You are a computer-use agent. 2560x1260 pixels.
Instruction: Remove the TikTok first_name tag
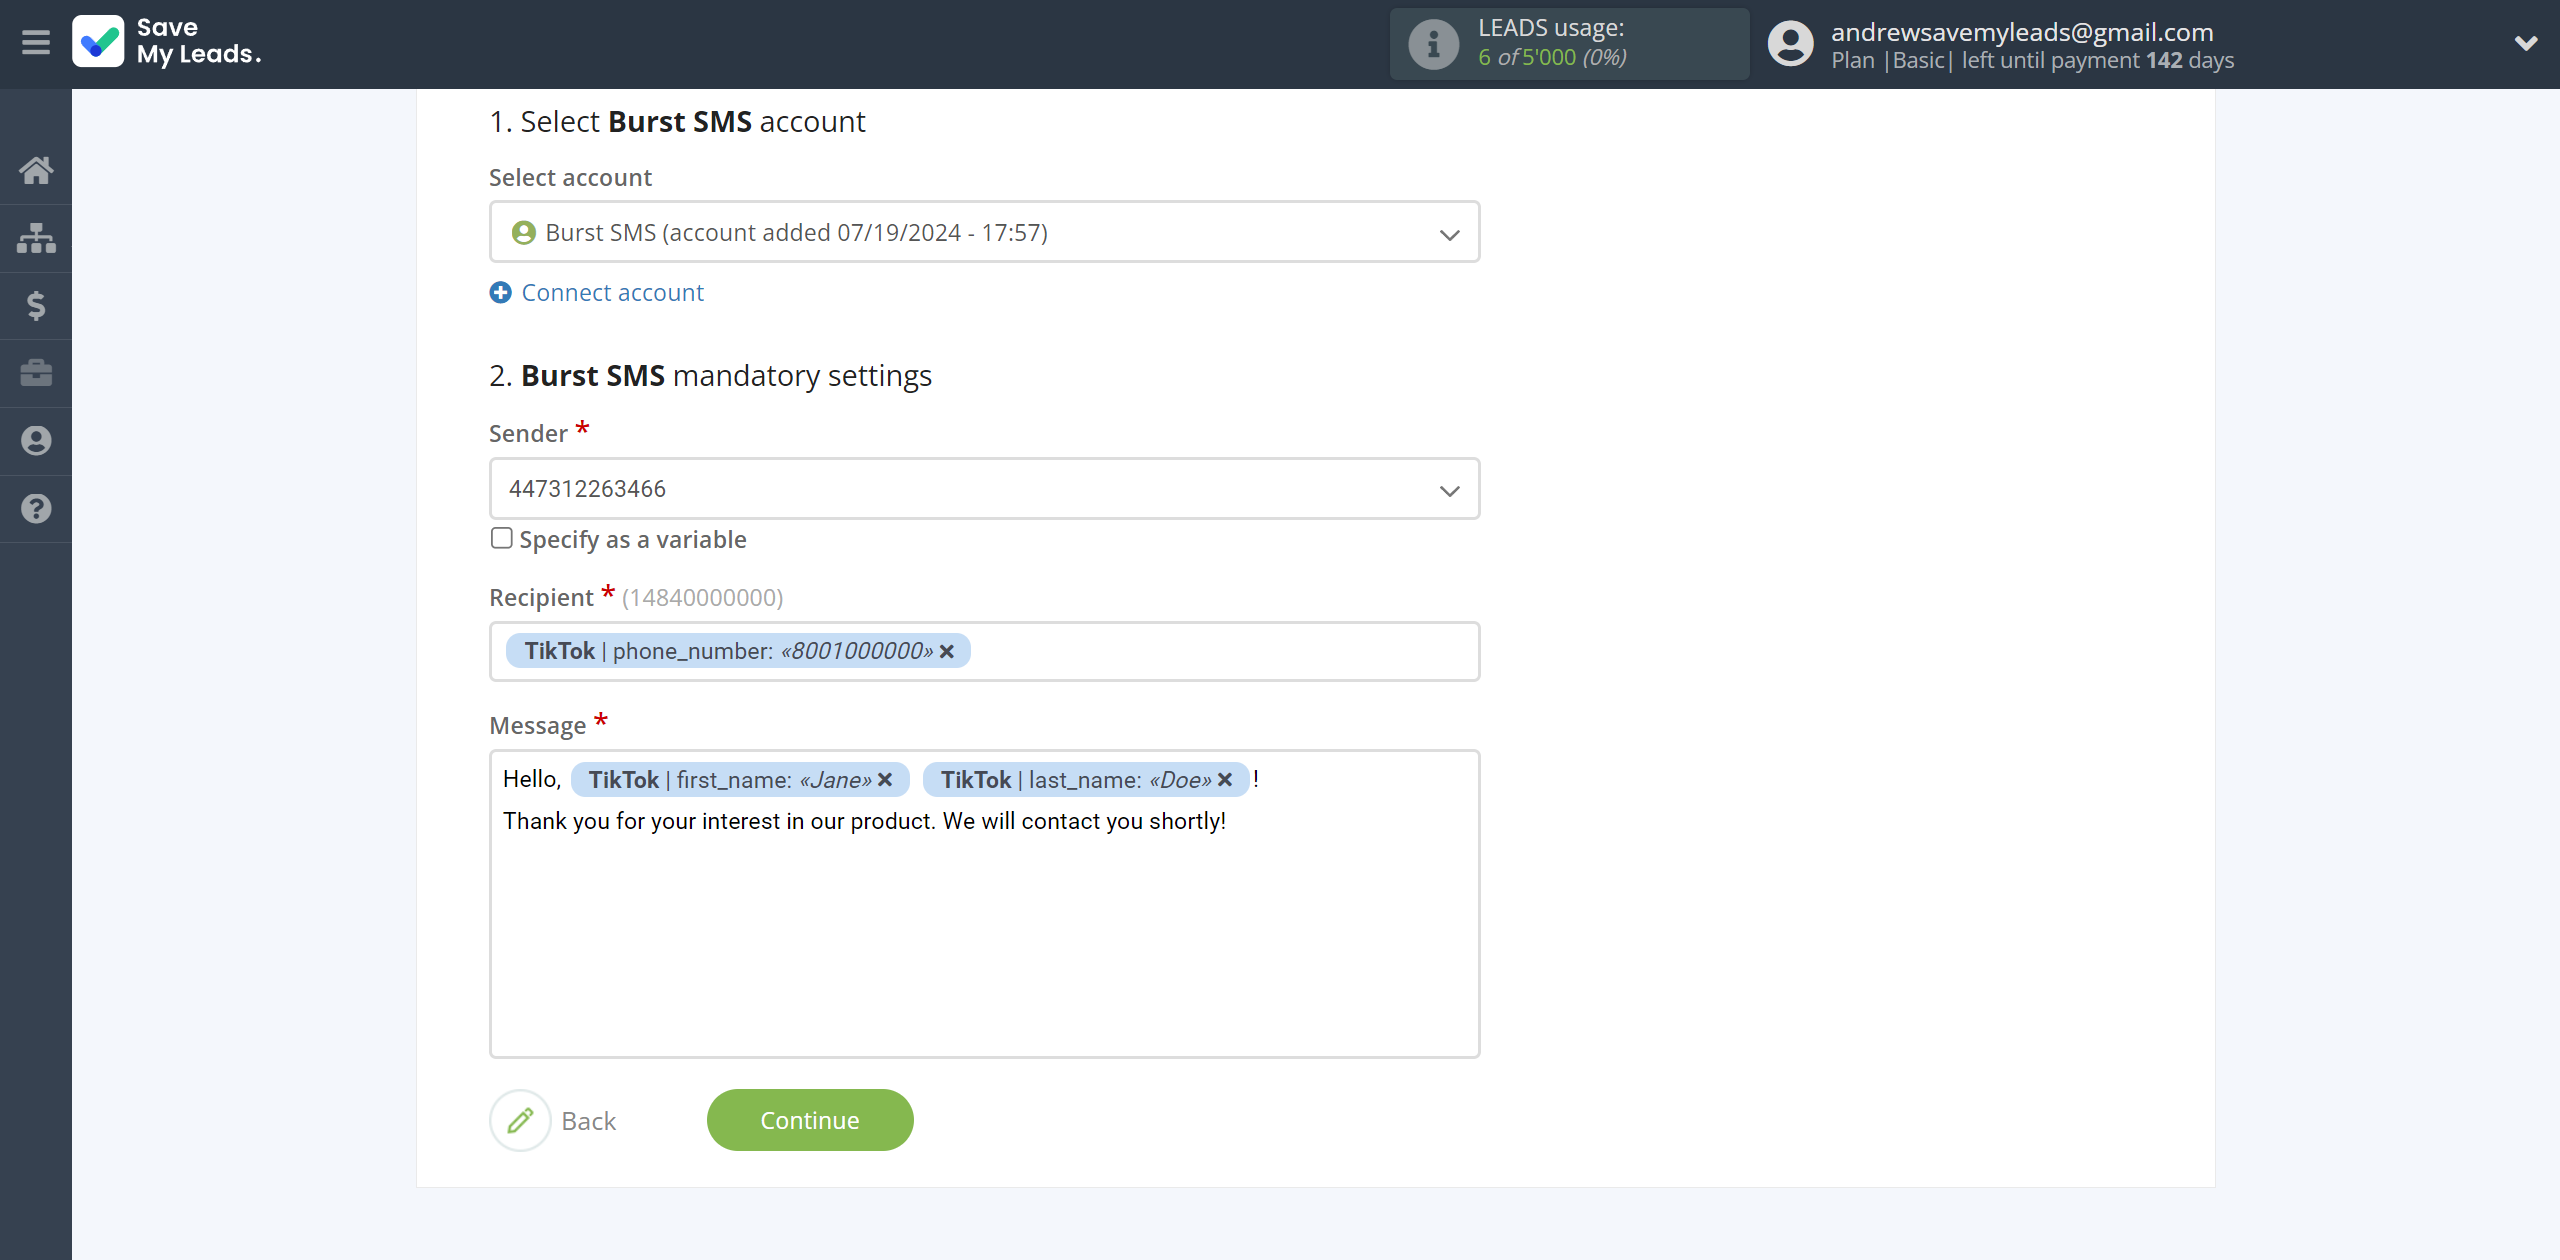pos(885,780)
